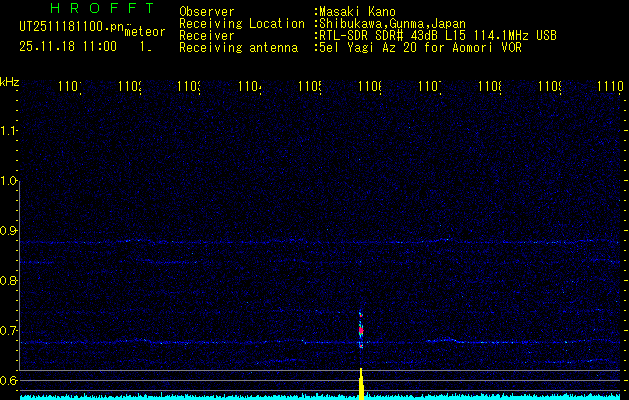629x400 pixels.
Task: Click the 1.0 kHz frequency axis mark
Action: pyautogui.click(x=9, y=181)
